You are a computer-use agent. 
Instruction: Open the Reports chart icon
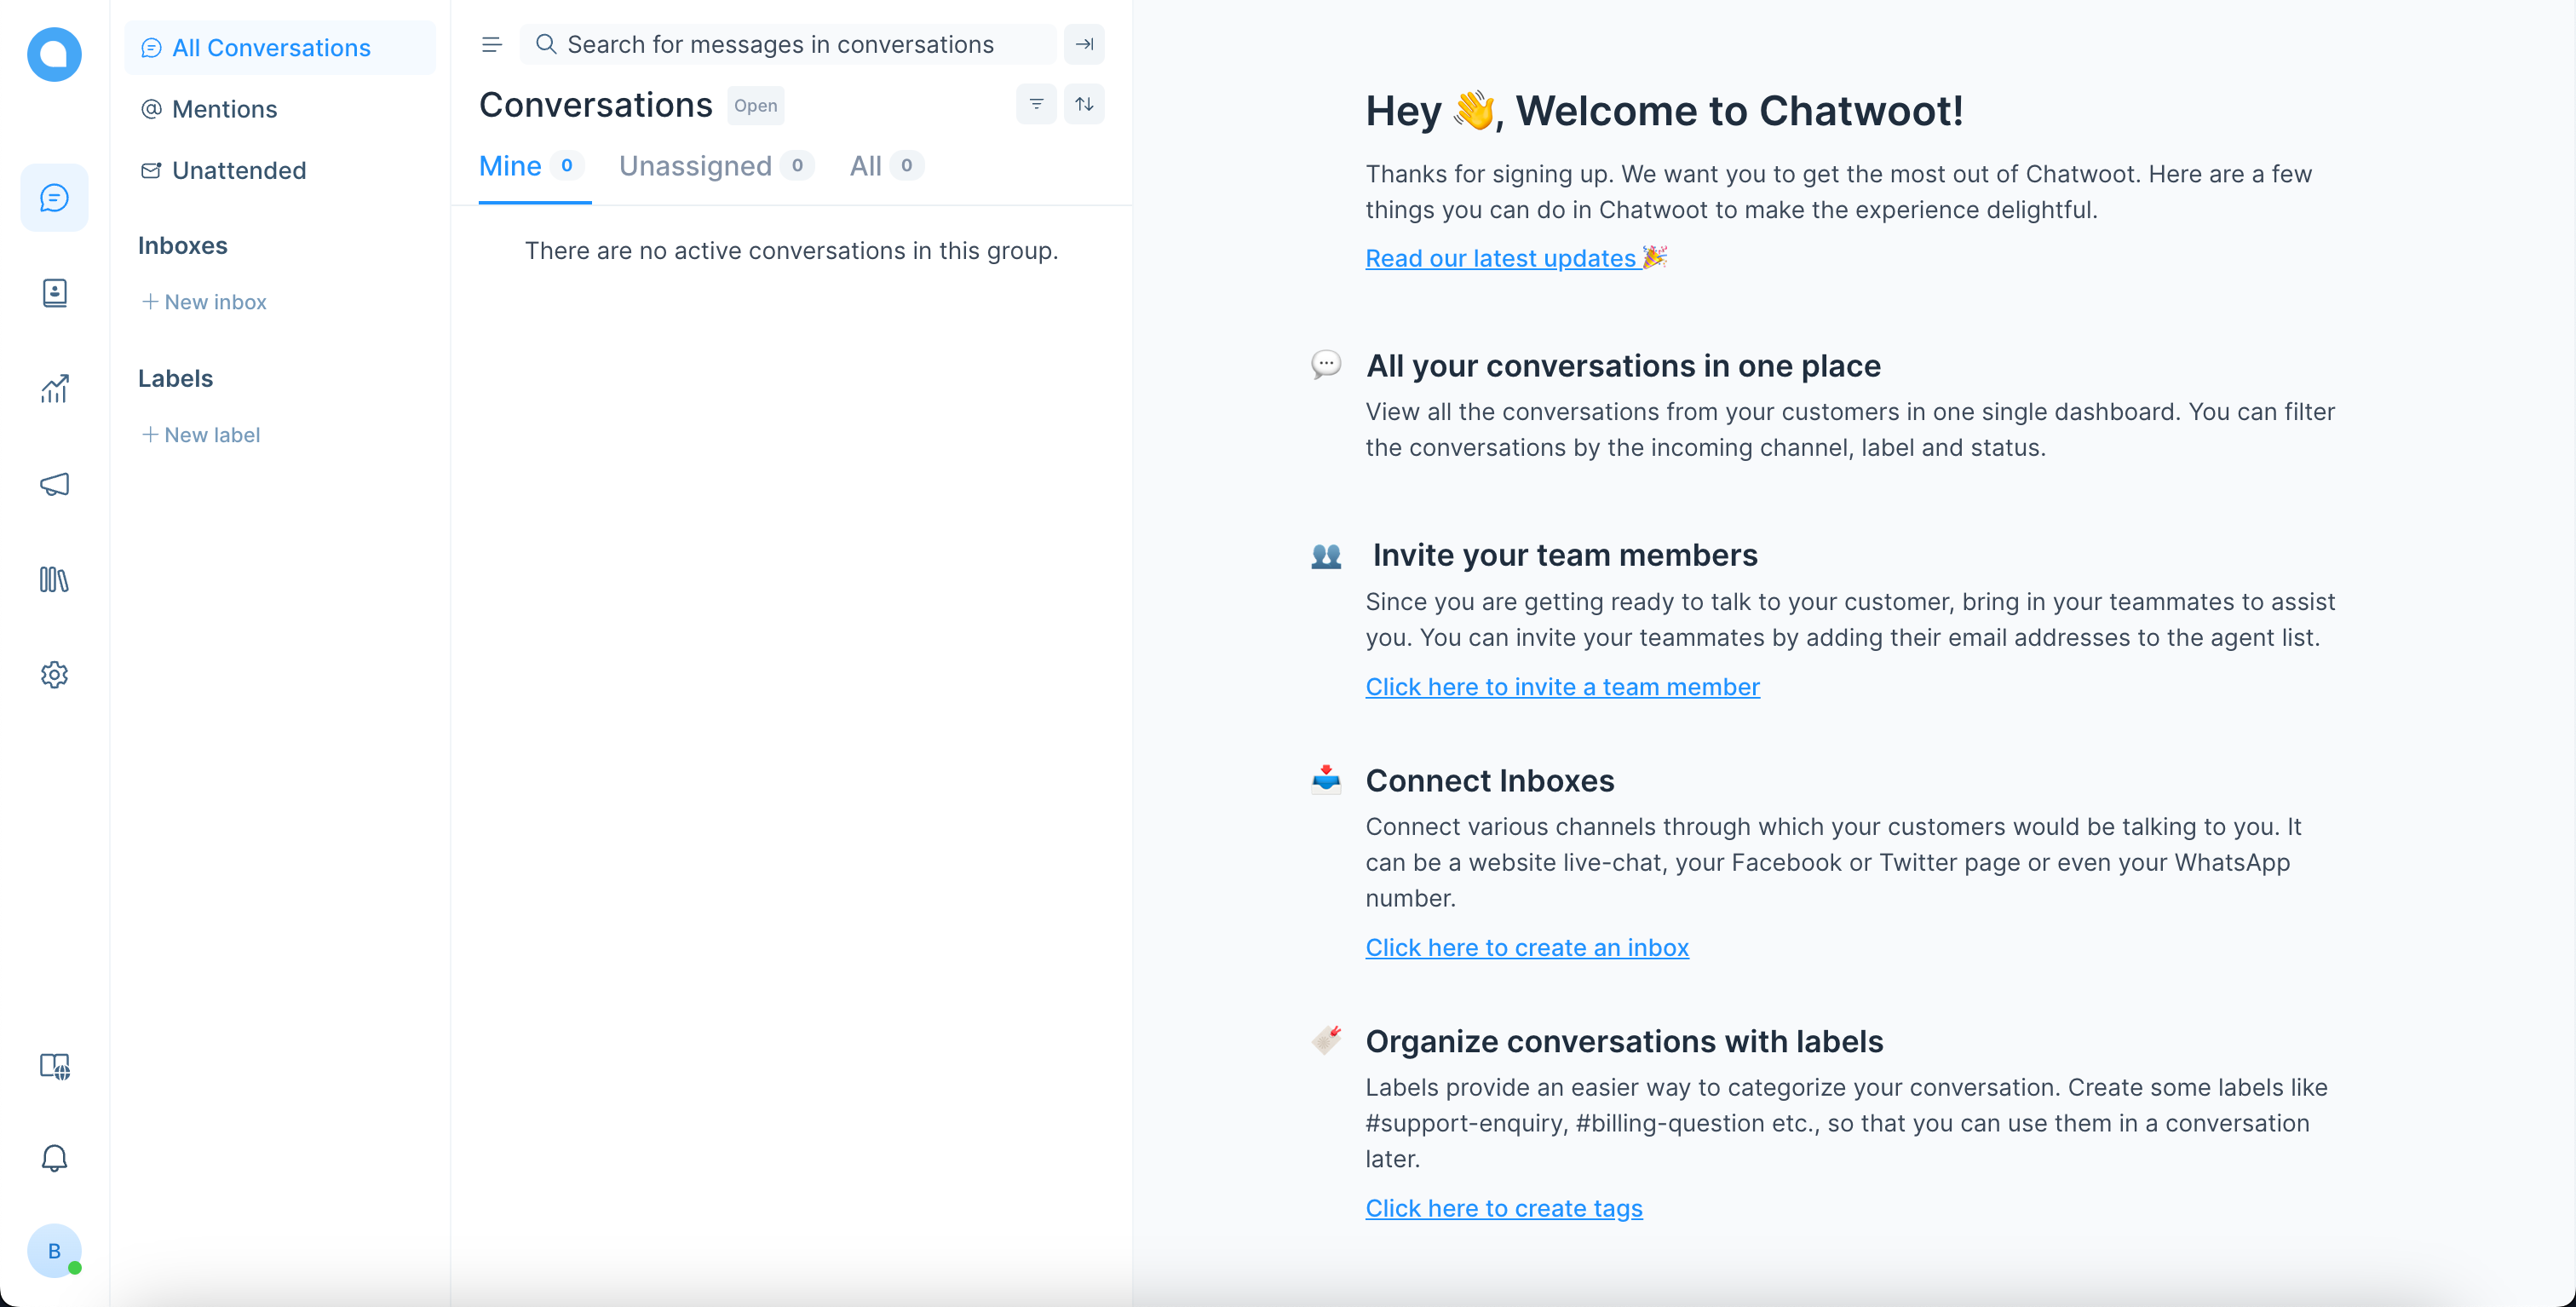[54, 388]
